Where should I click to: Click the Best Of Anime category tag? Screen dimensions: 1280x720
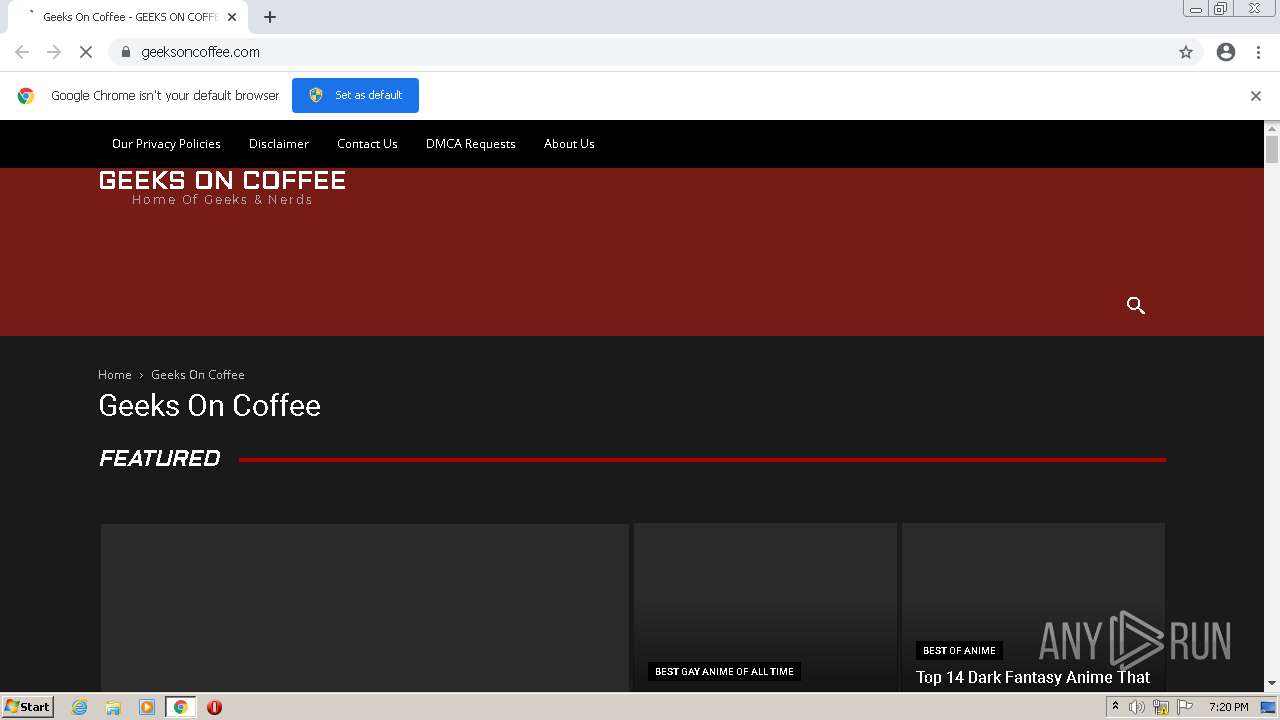[x=959, y=650]
